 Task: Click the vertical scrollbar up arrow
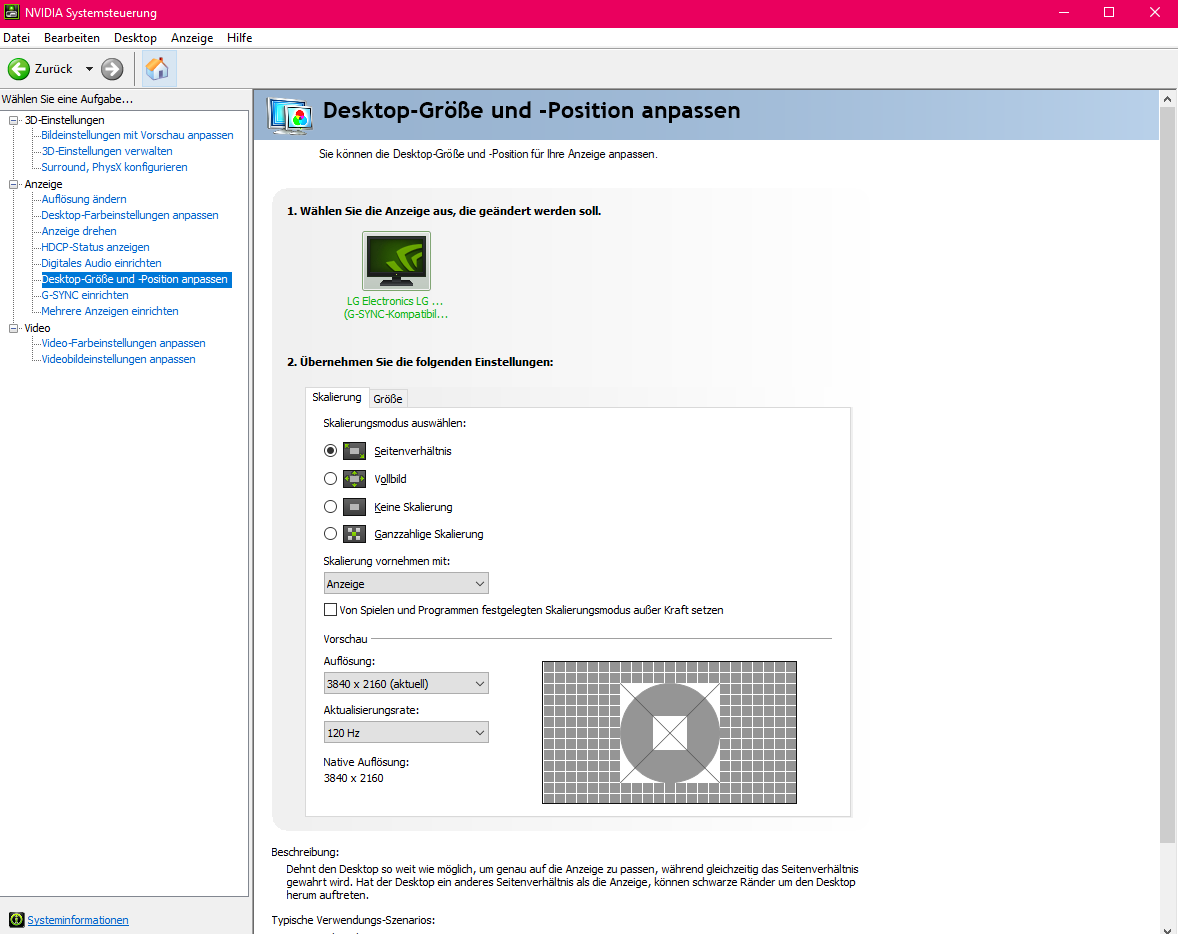point(1167,98)
